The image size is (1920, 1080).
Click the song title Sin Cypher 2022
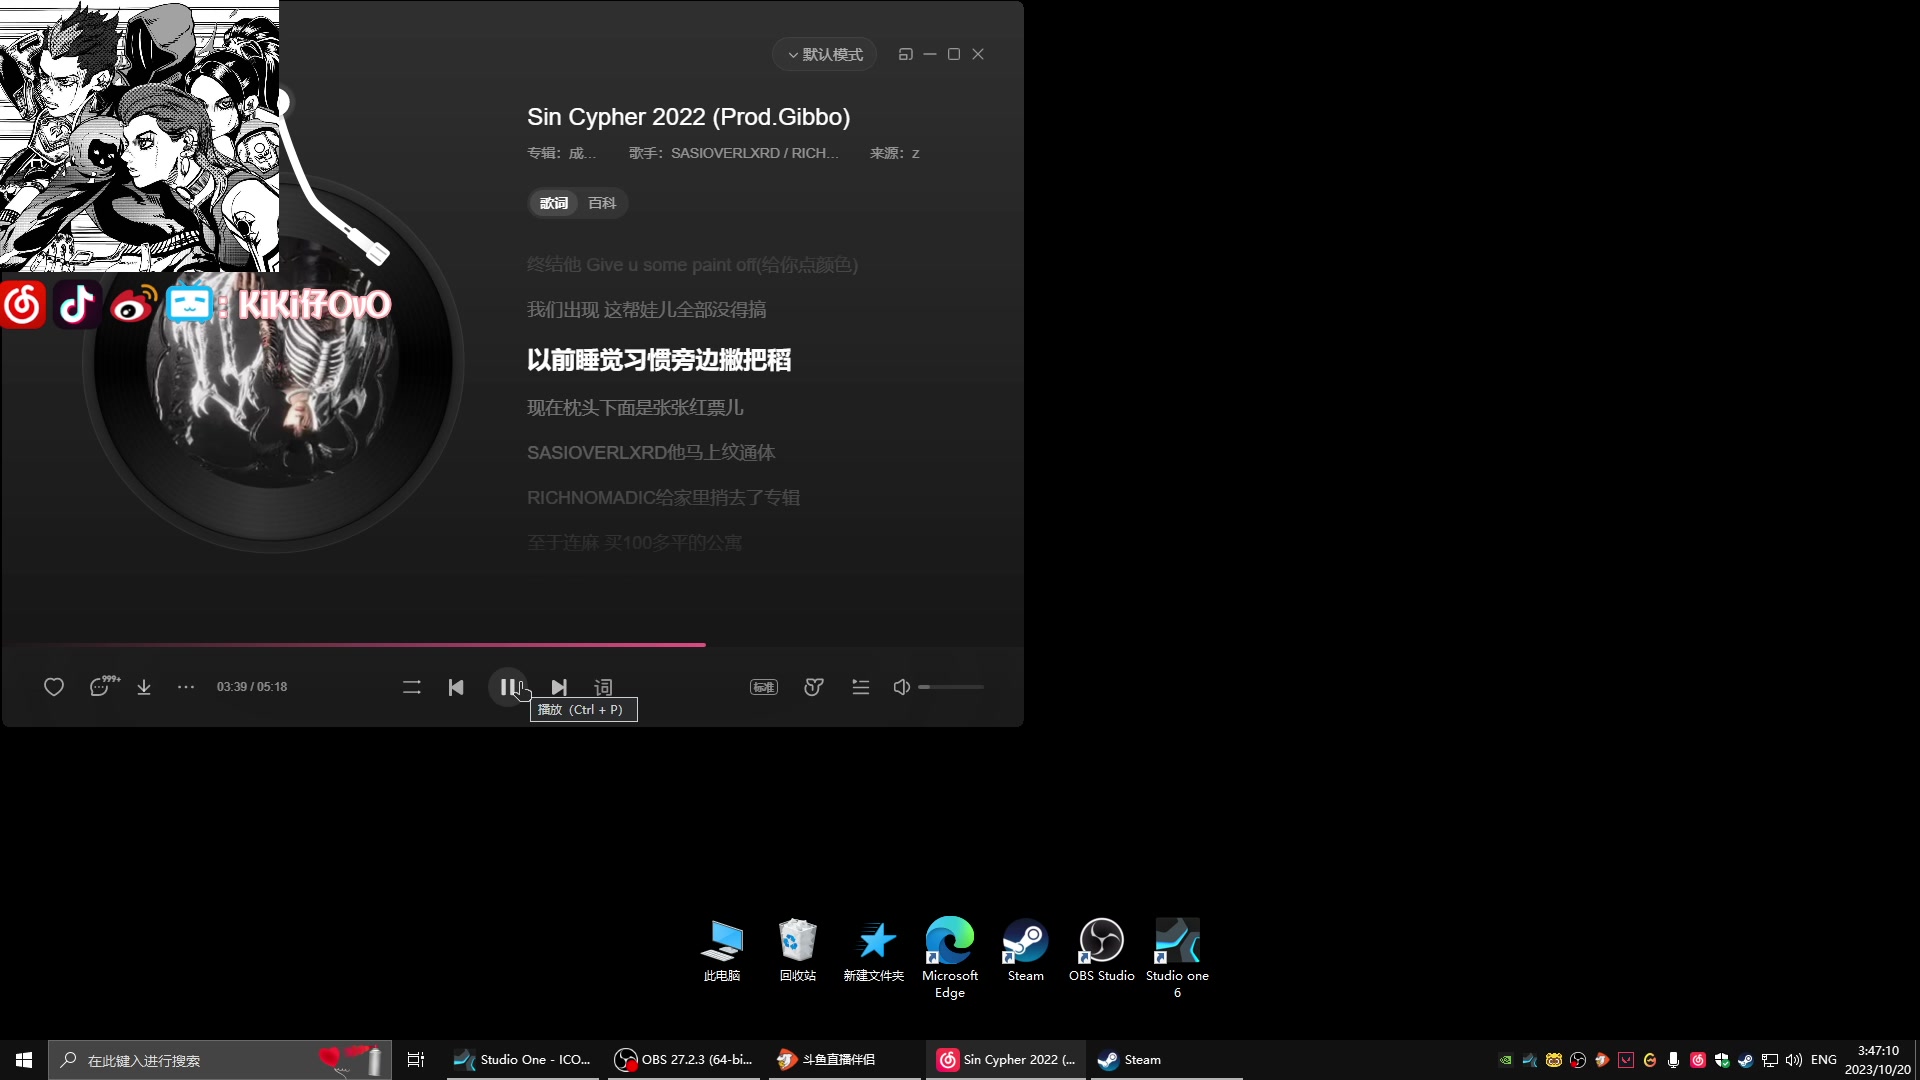point(688,117)
